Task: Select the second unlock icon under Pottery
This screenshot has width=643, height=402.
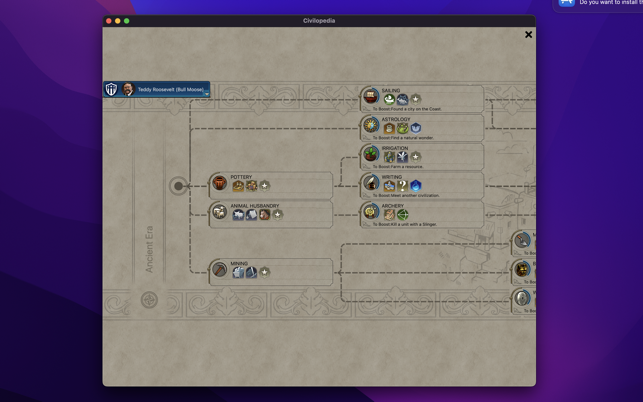Action: pos(251,186)
